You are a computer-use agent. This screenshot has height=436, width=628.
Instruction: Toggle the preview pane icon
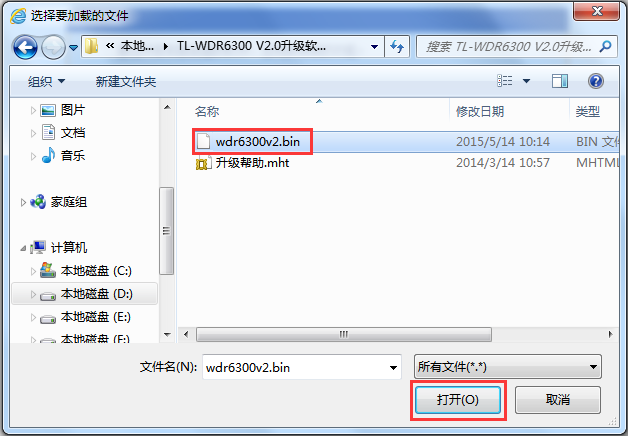[560, 81]
